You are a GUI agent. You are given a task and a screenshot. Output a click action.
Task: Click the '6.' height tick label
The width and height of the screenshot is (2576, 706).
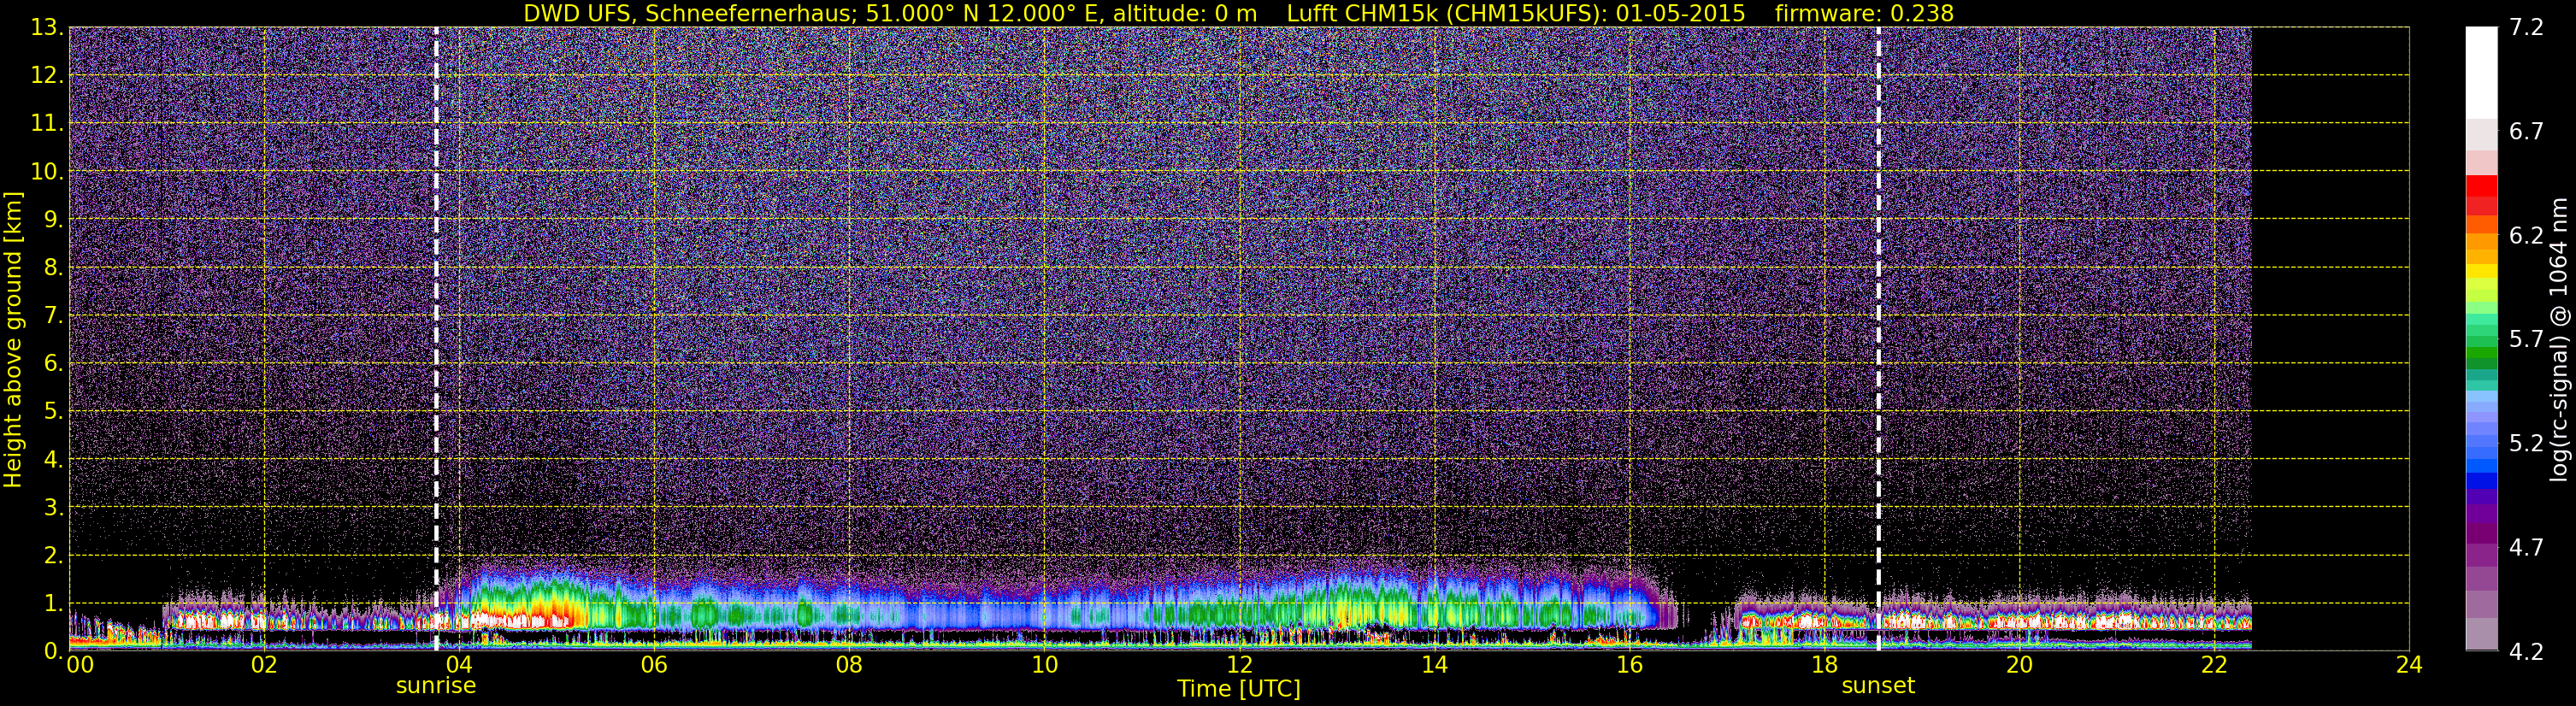53,363
